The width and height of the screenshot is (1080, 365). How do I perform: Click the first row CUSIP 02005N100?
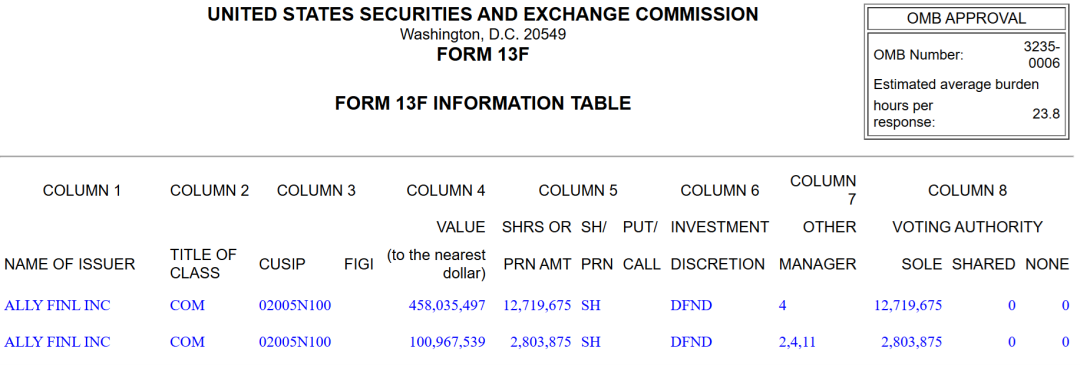click(x=295, y=305)
